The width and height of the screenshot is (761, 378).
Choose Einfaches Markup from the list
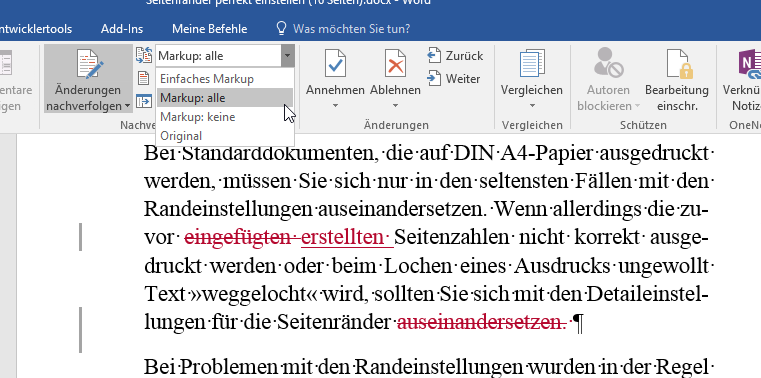pyautogui.click(x=225, y=79)
